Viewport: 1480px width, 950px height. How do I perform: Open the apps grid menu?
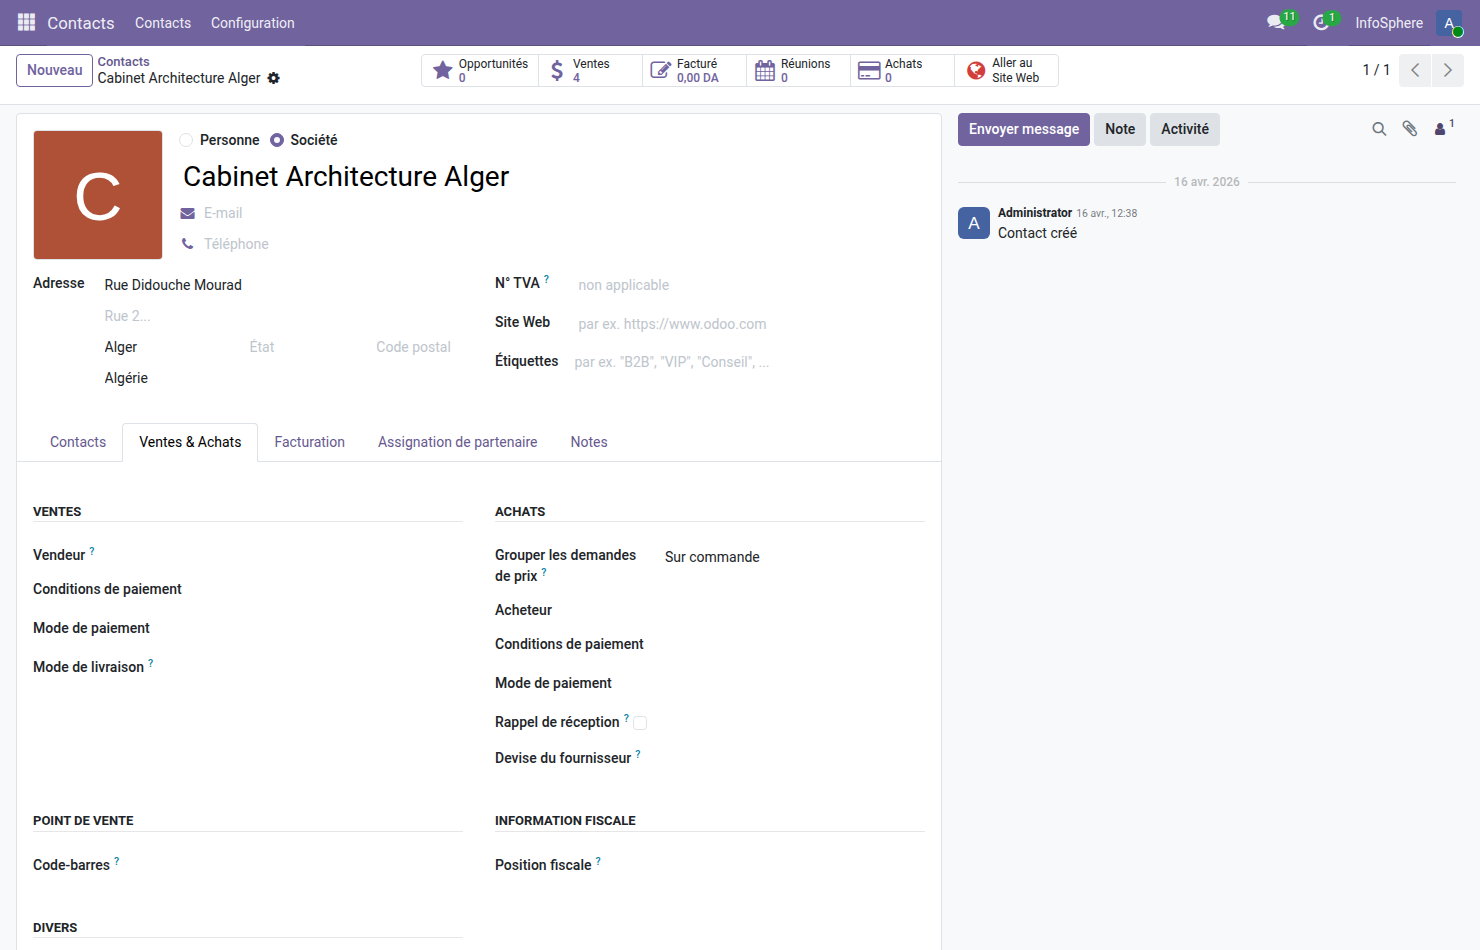click(x=26, y=22)
